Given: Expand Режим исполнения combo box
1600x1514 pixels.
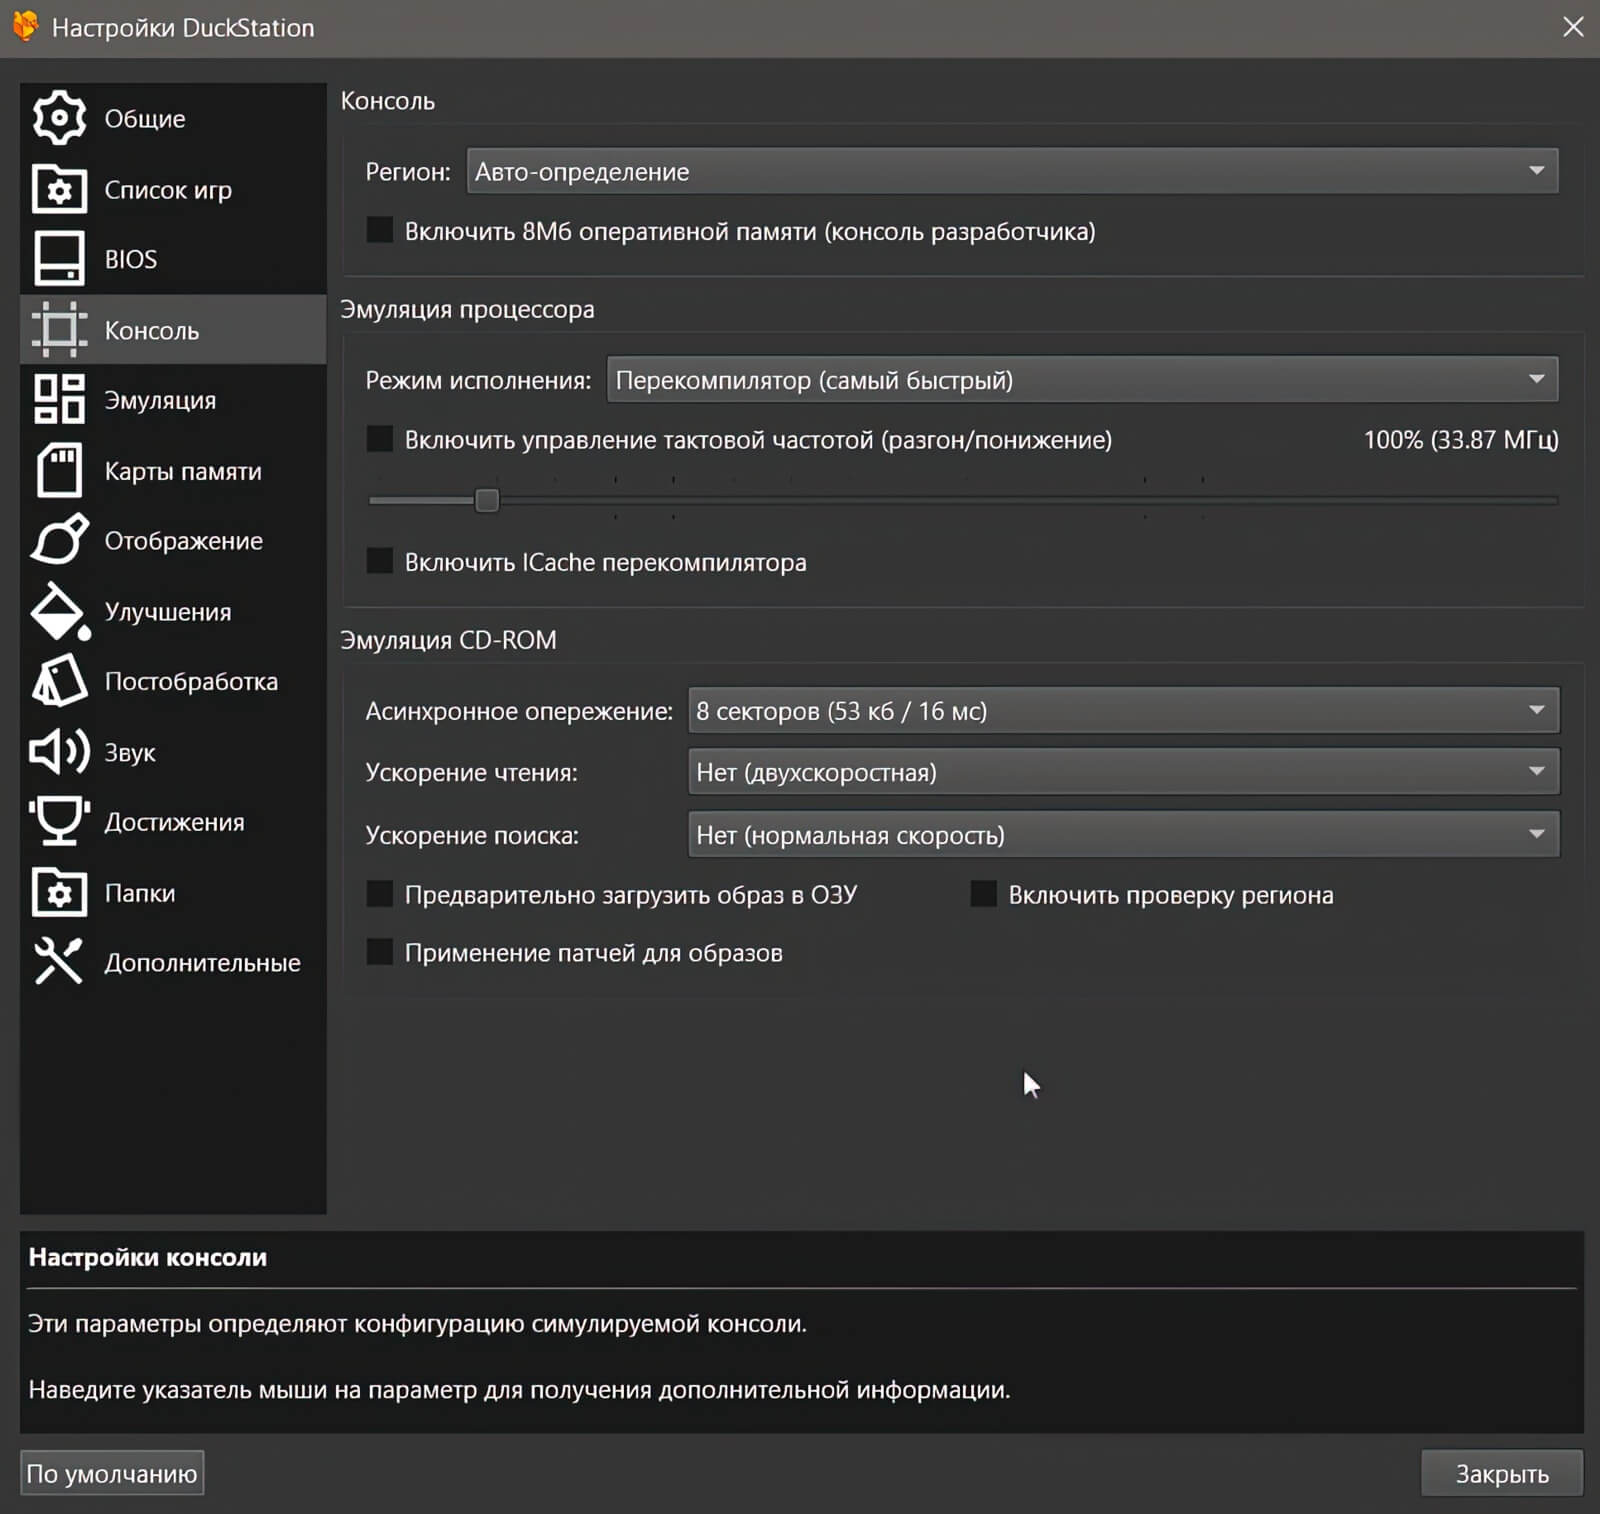Looking at the screenshot, I should click(1082, 380).
